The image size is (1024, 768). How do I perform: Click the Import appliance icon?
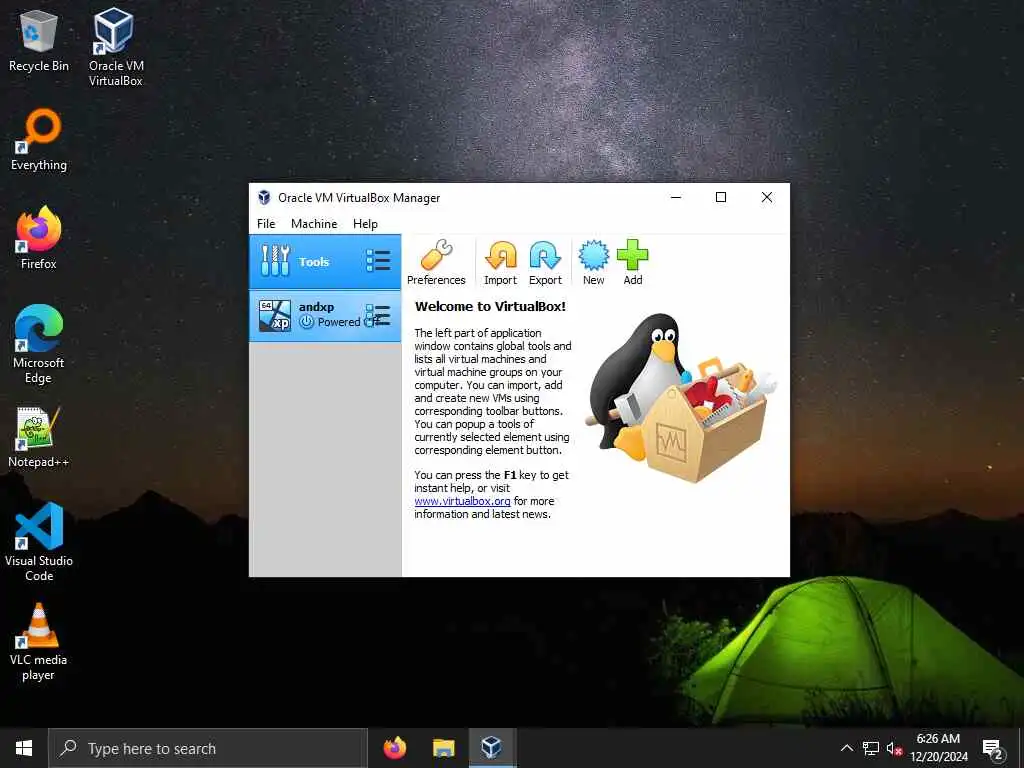[x=500, y=263]
